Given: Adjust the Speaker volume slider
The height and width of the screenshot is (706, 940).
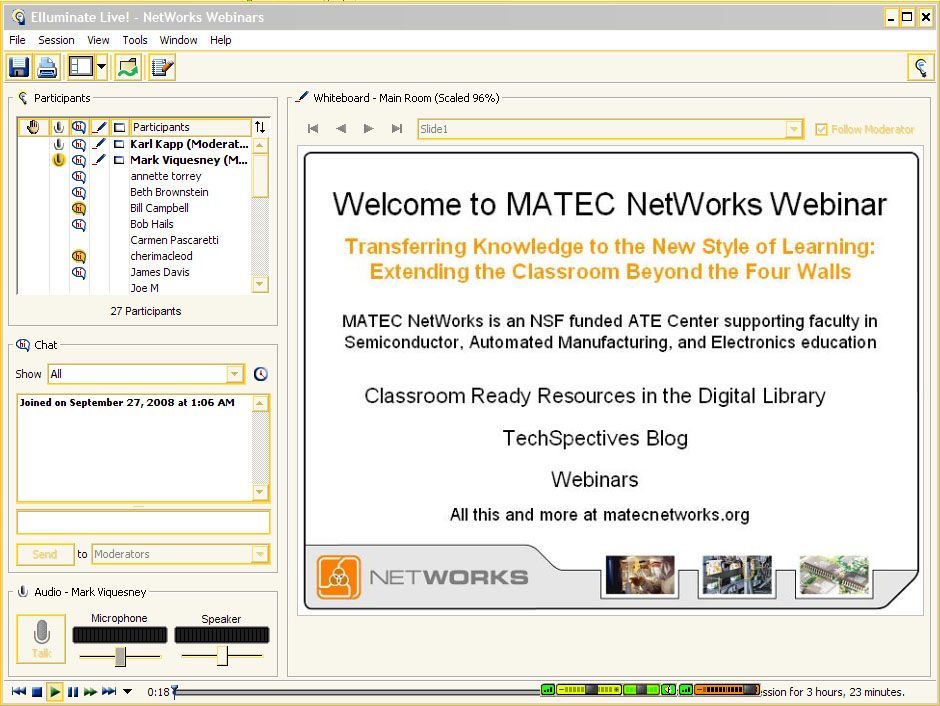Looking at the screenshot, I should (x=222, y=656).
